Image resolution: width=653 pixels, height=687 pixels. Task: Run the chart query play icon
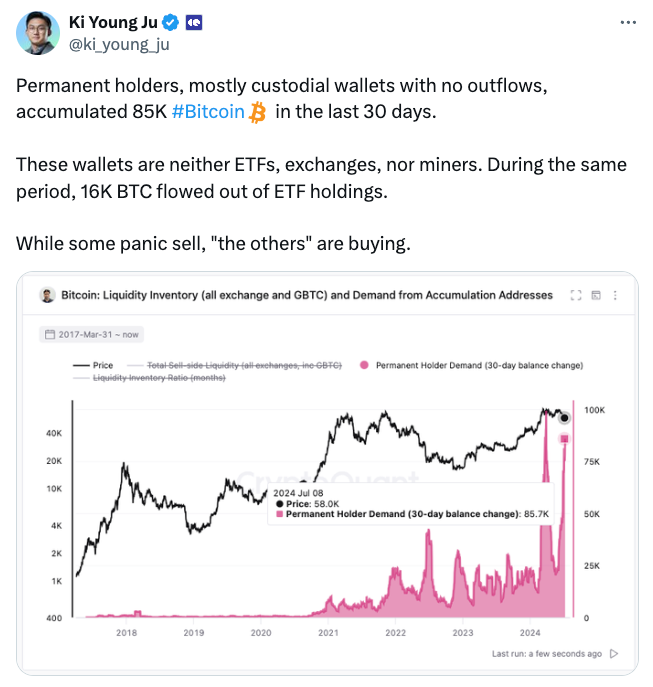(614, 654)
